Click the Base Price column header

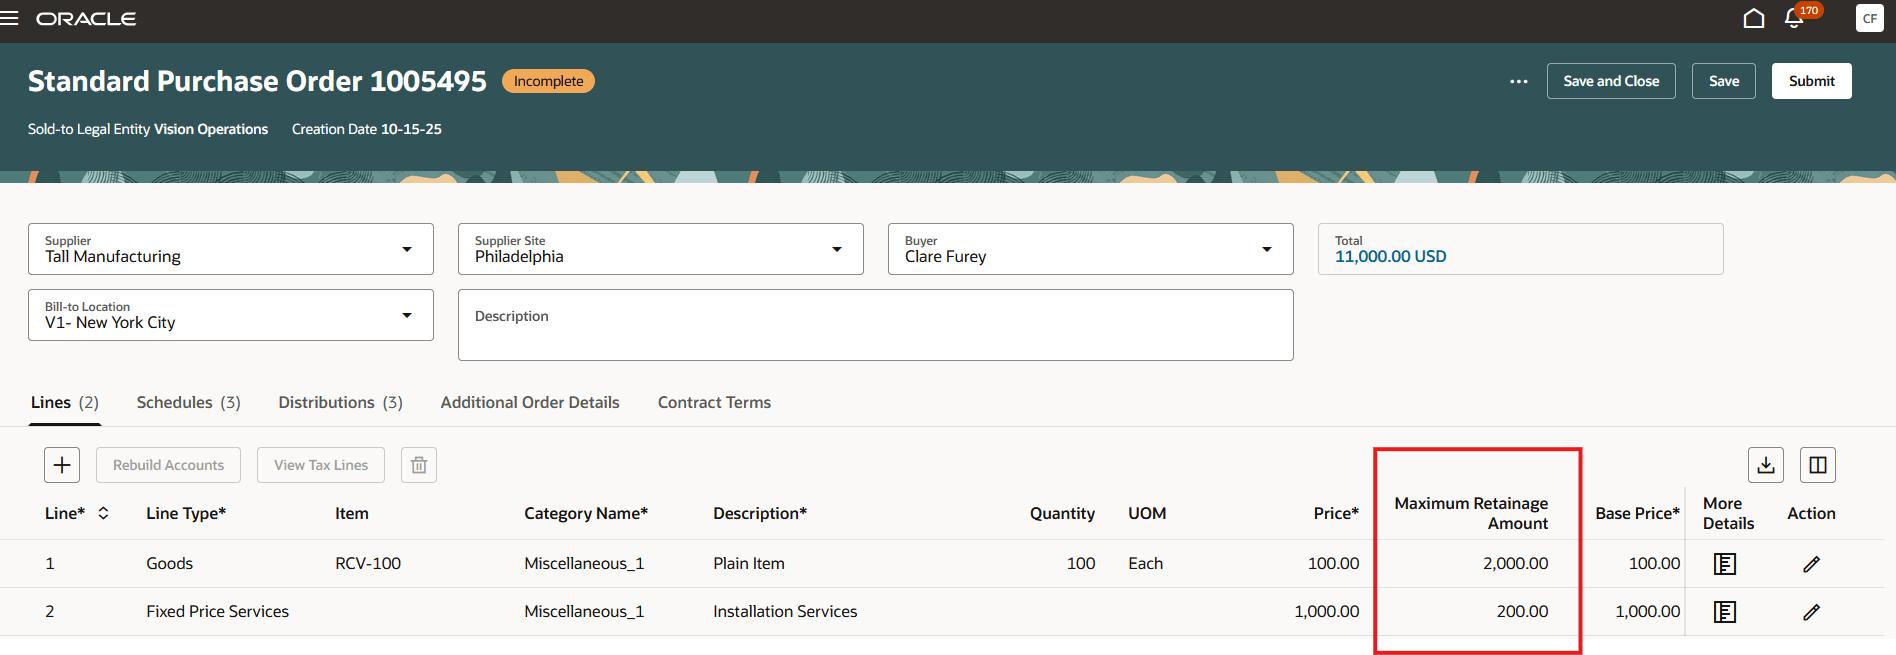[1637, 513]
